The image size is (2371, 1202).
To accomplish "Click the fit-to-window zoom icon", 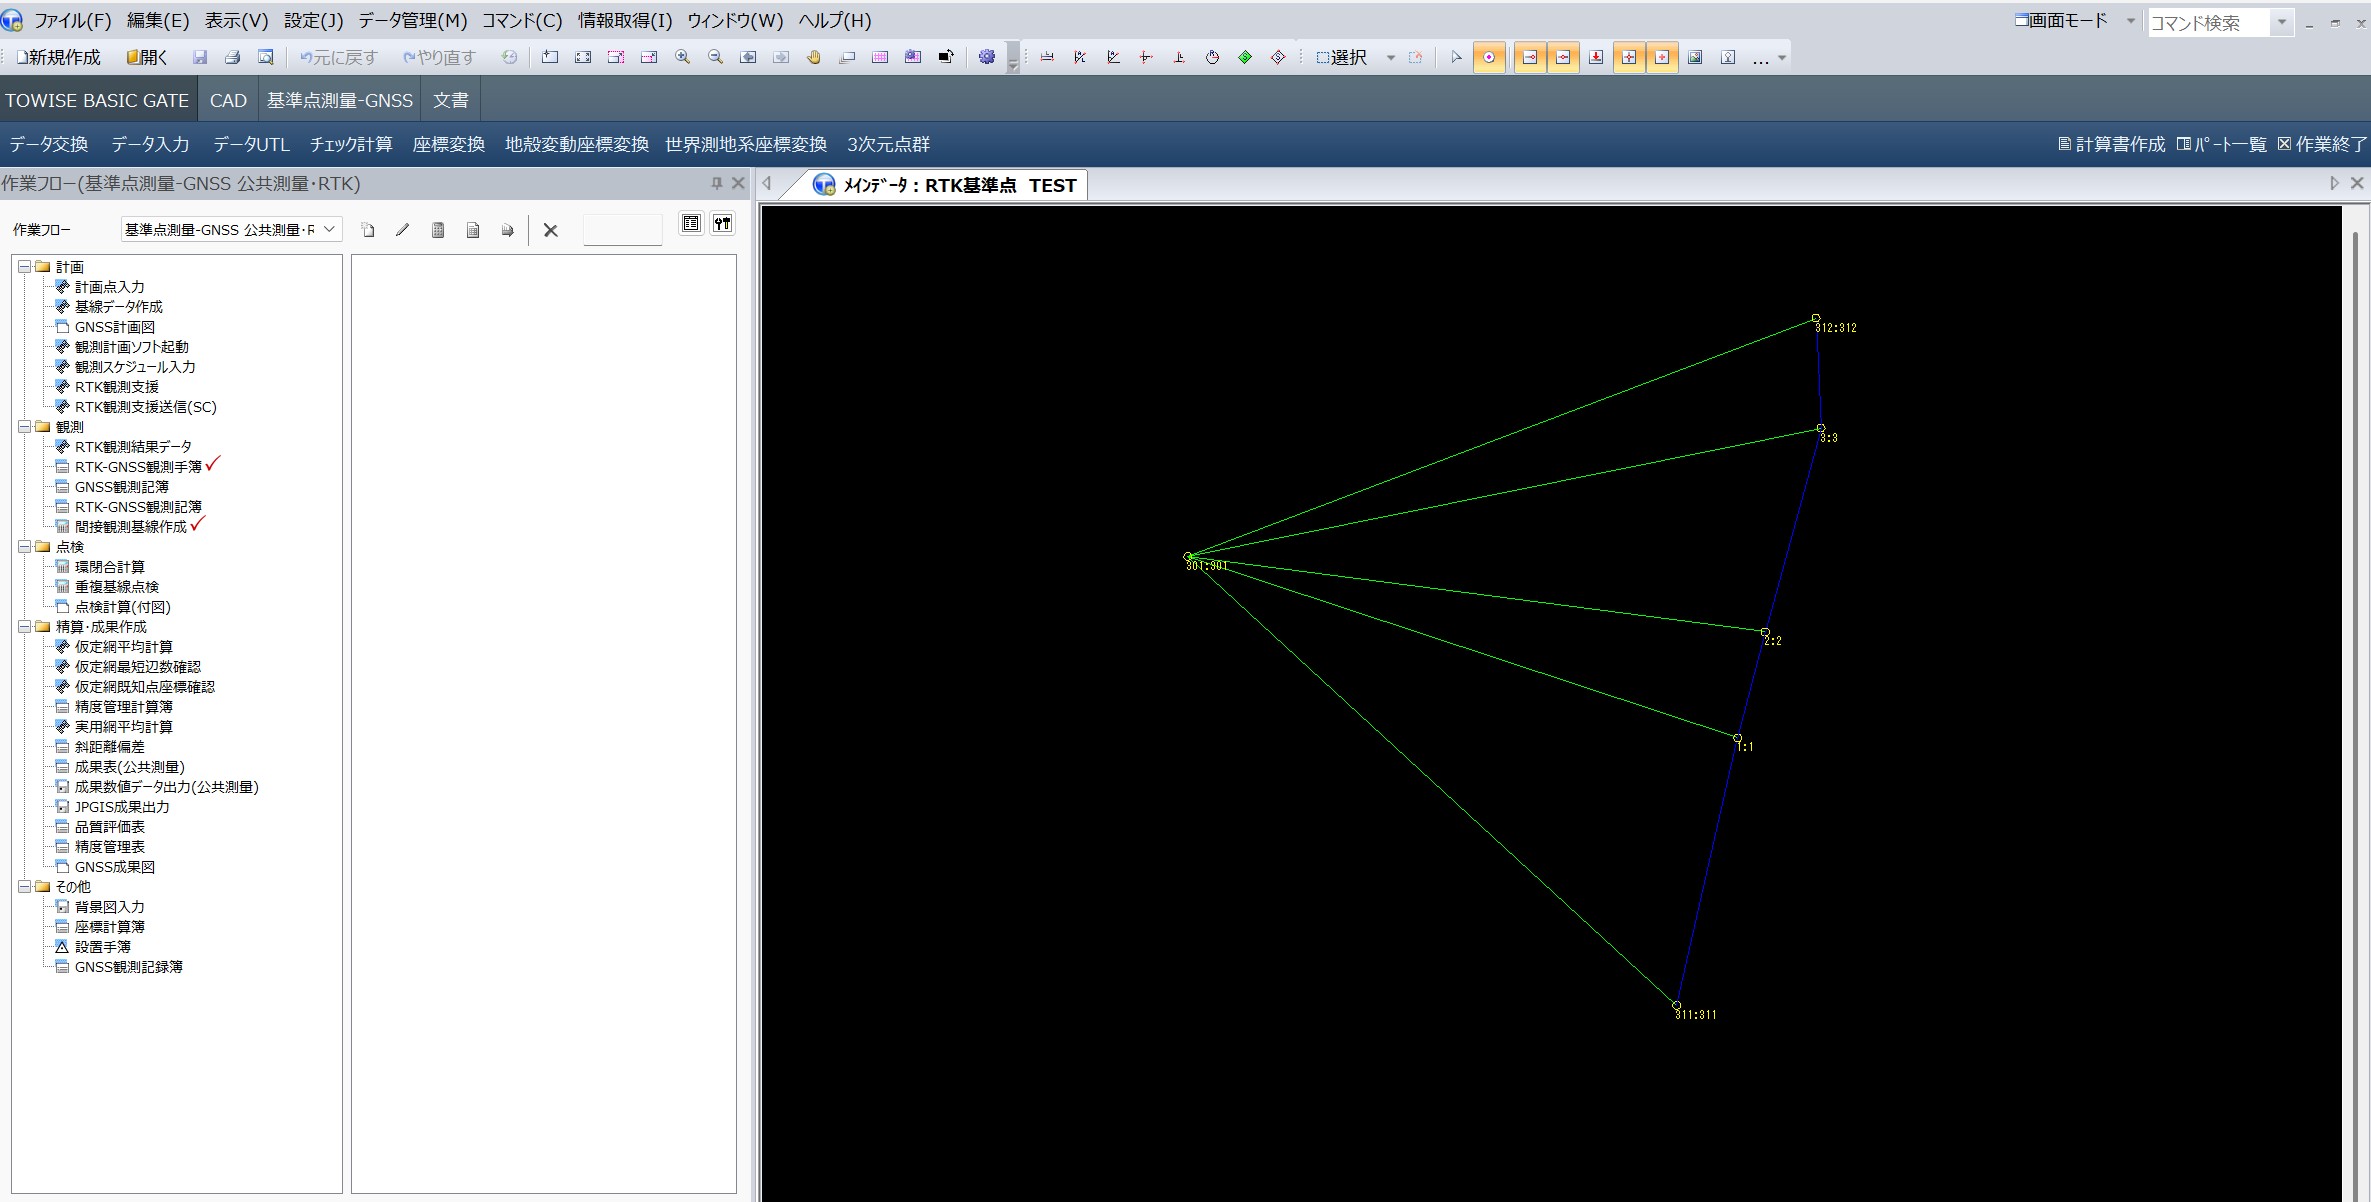I will (x=583, y=58).
